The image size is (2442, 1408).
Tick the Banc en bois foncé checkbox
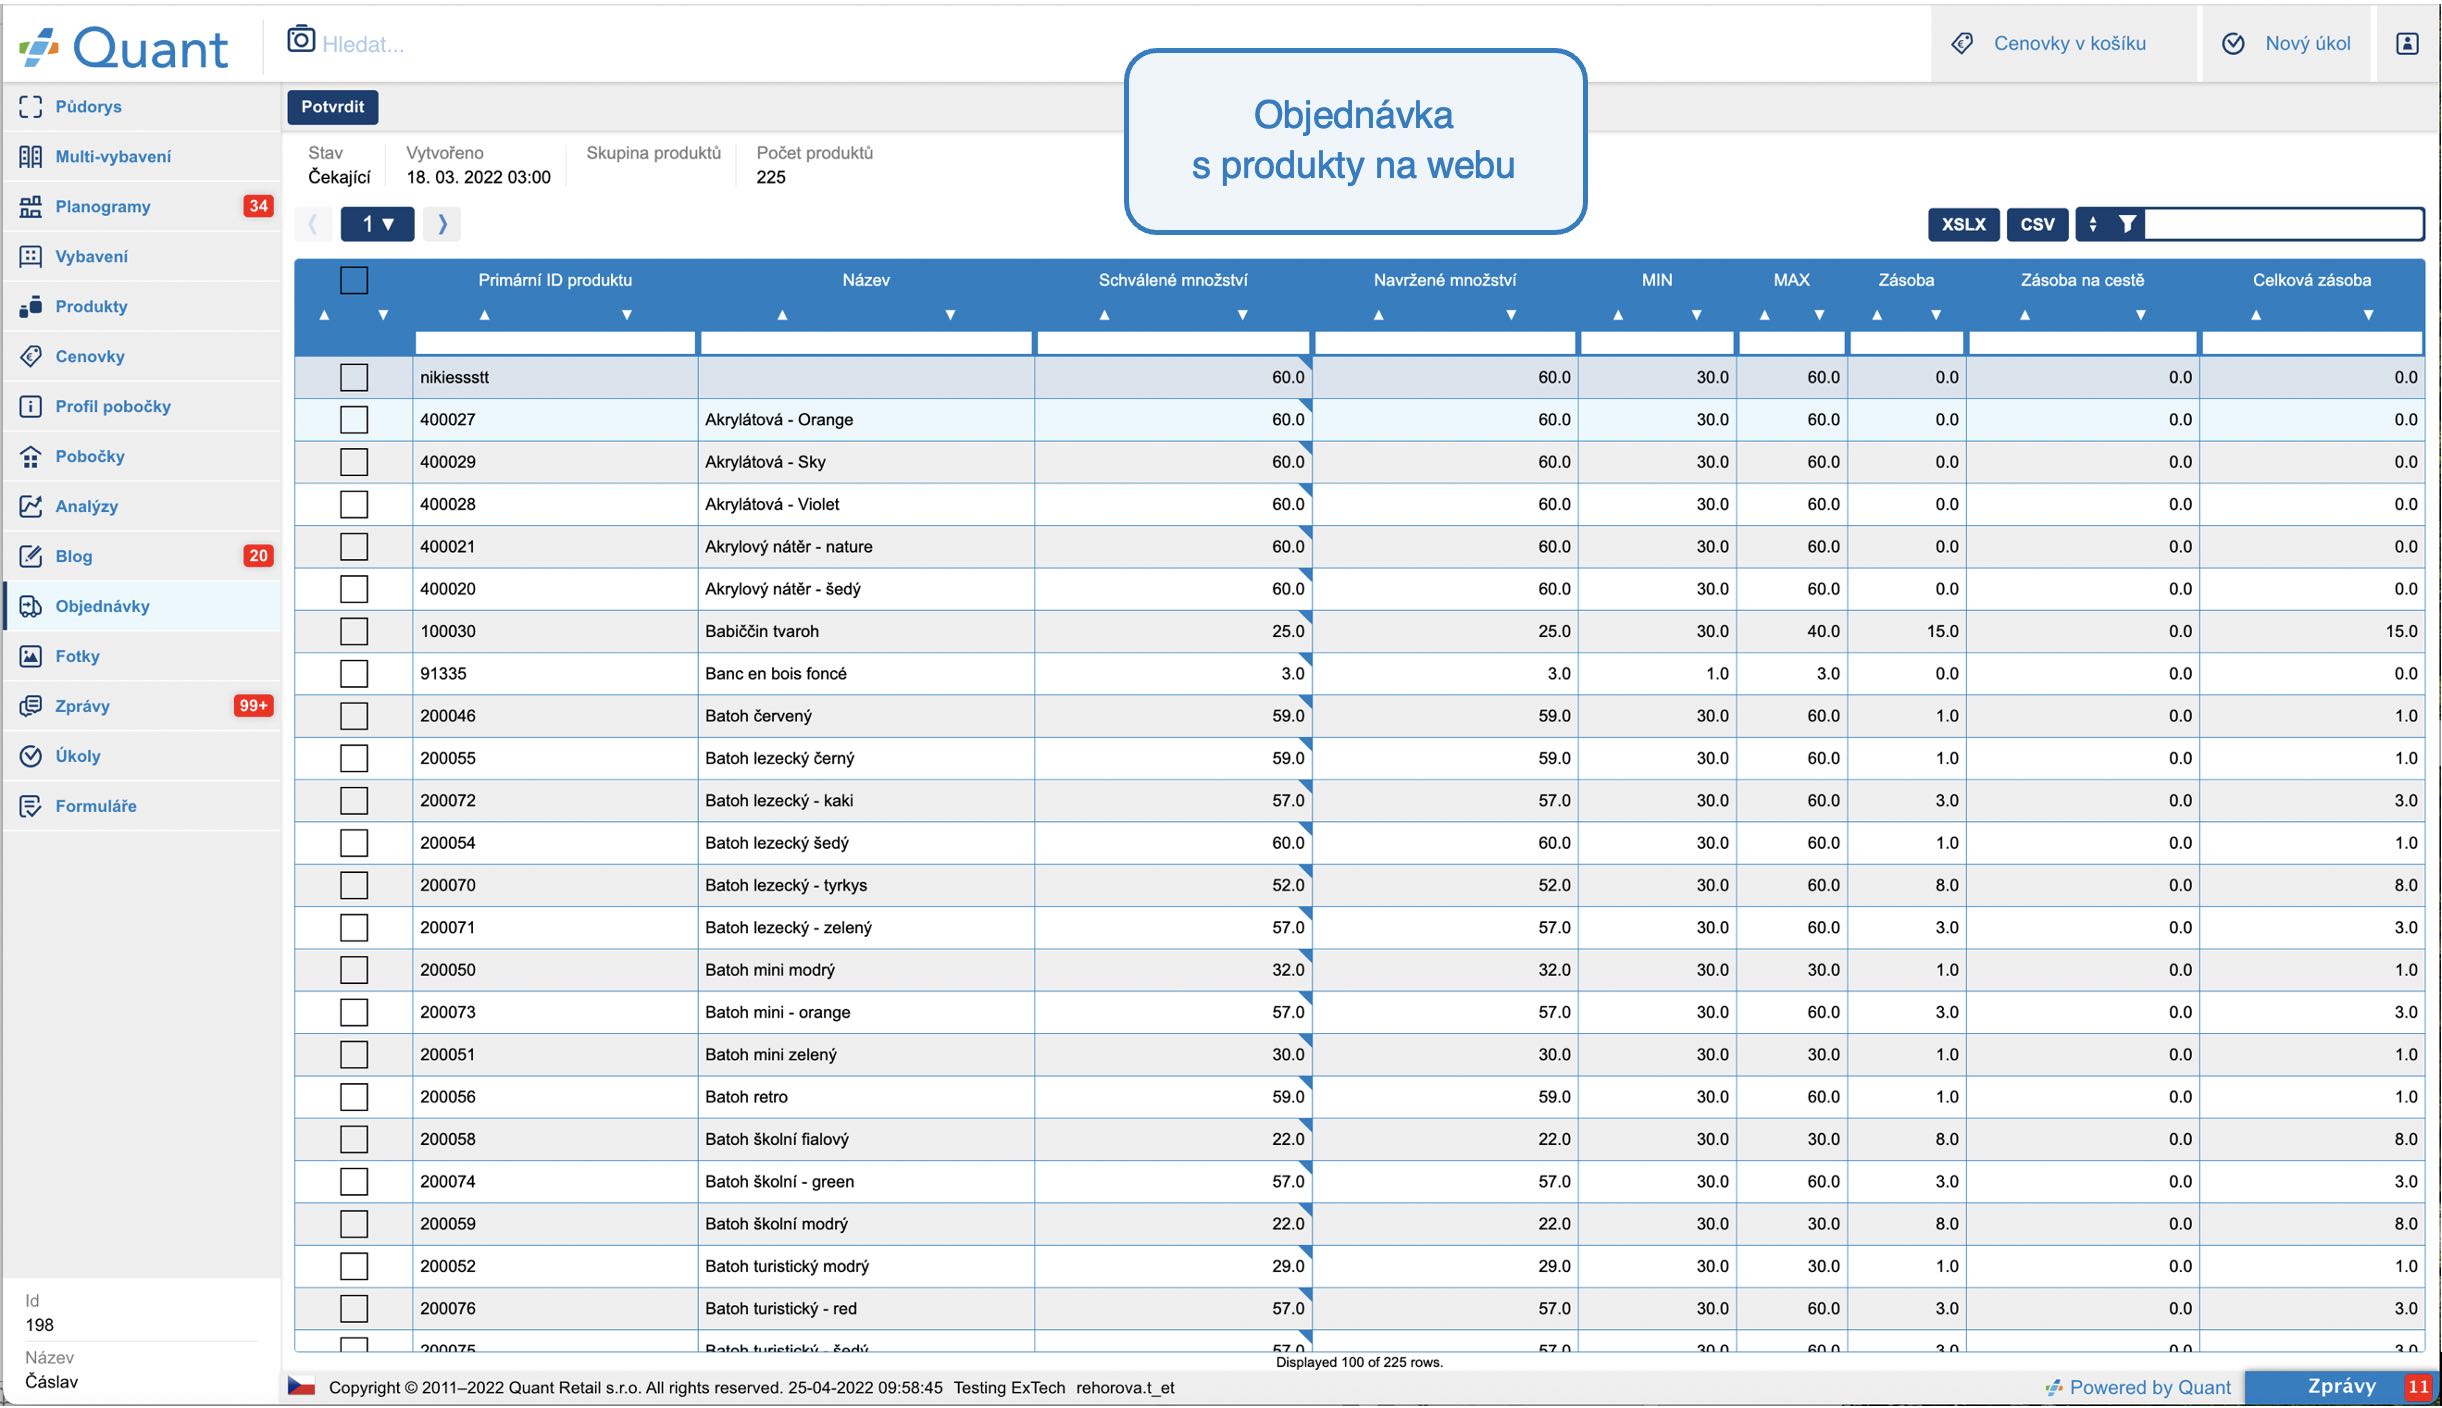(x=354, y=674)
